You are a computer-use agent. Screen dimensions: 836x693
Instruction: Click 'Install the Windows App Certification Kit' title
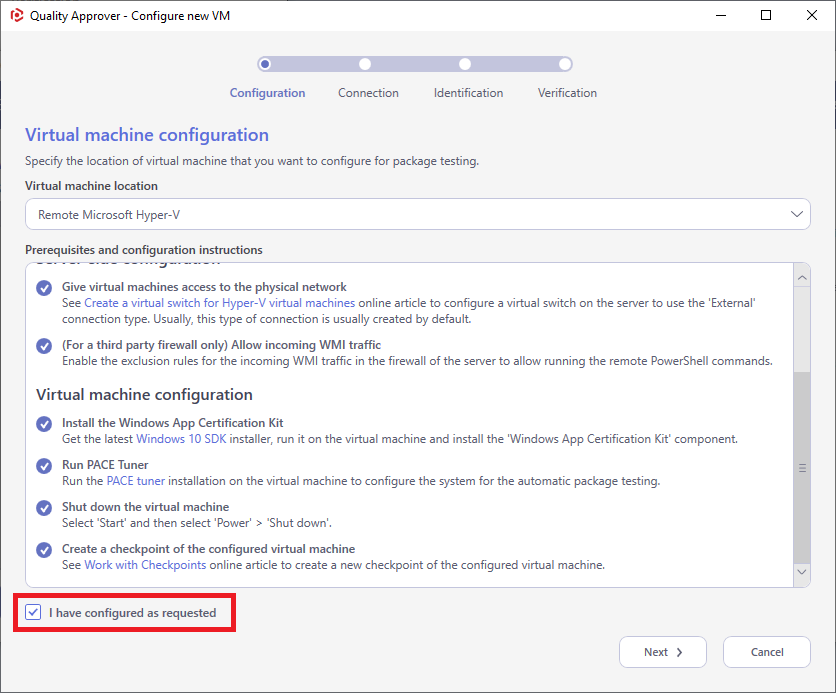[x=173, y=423]
